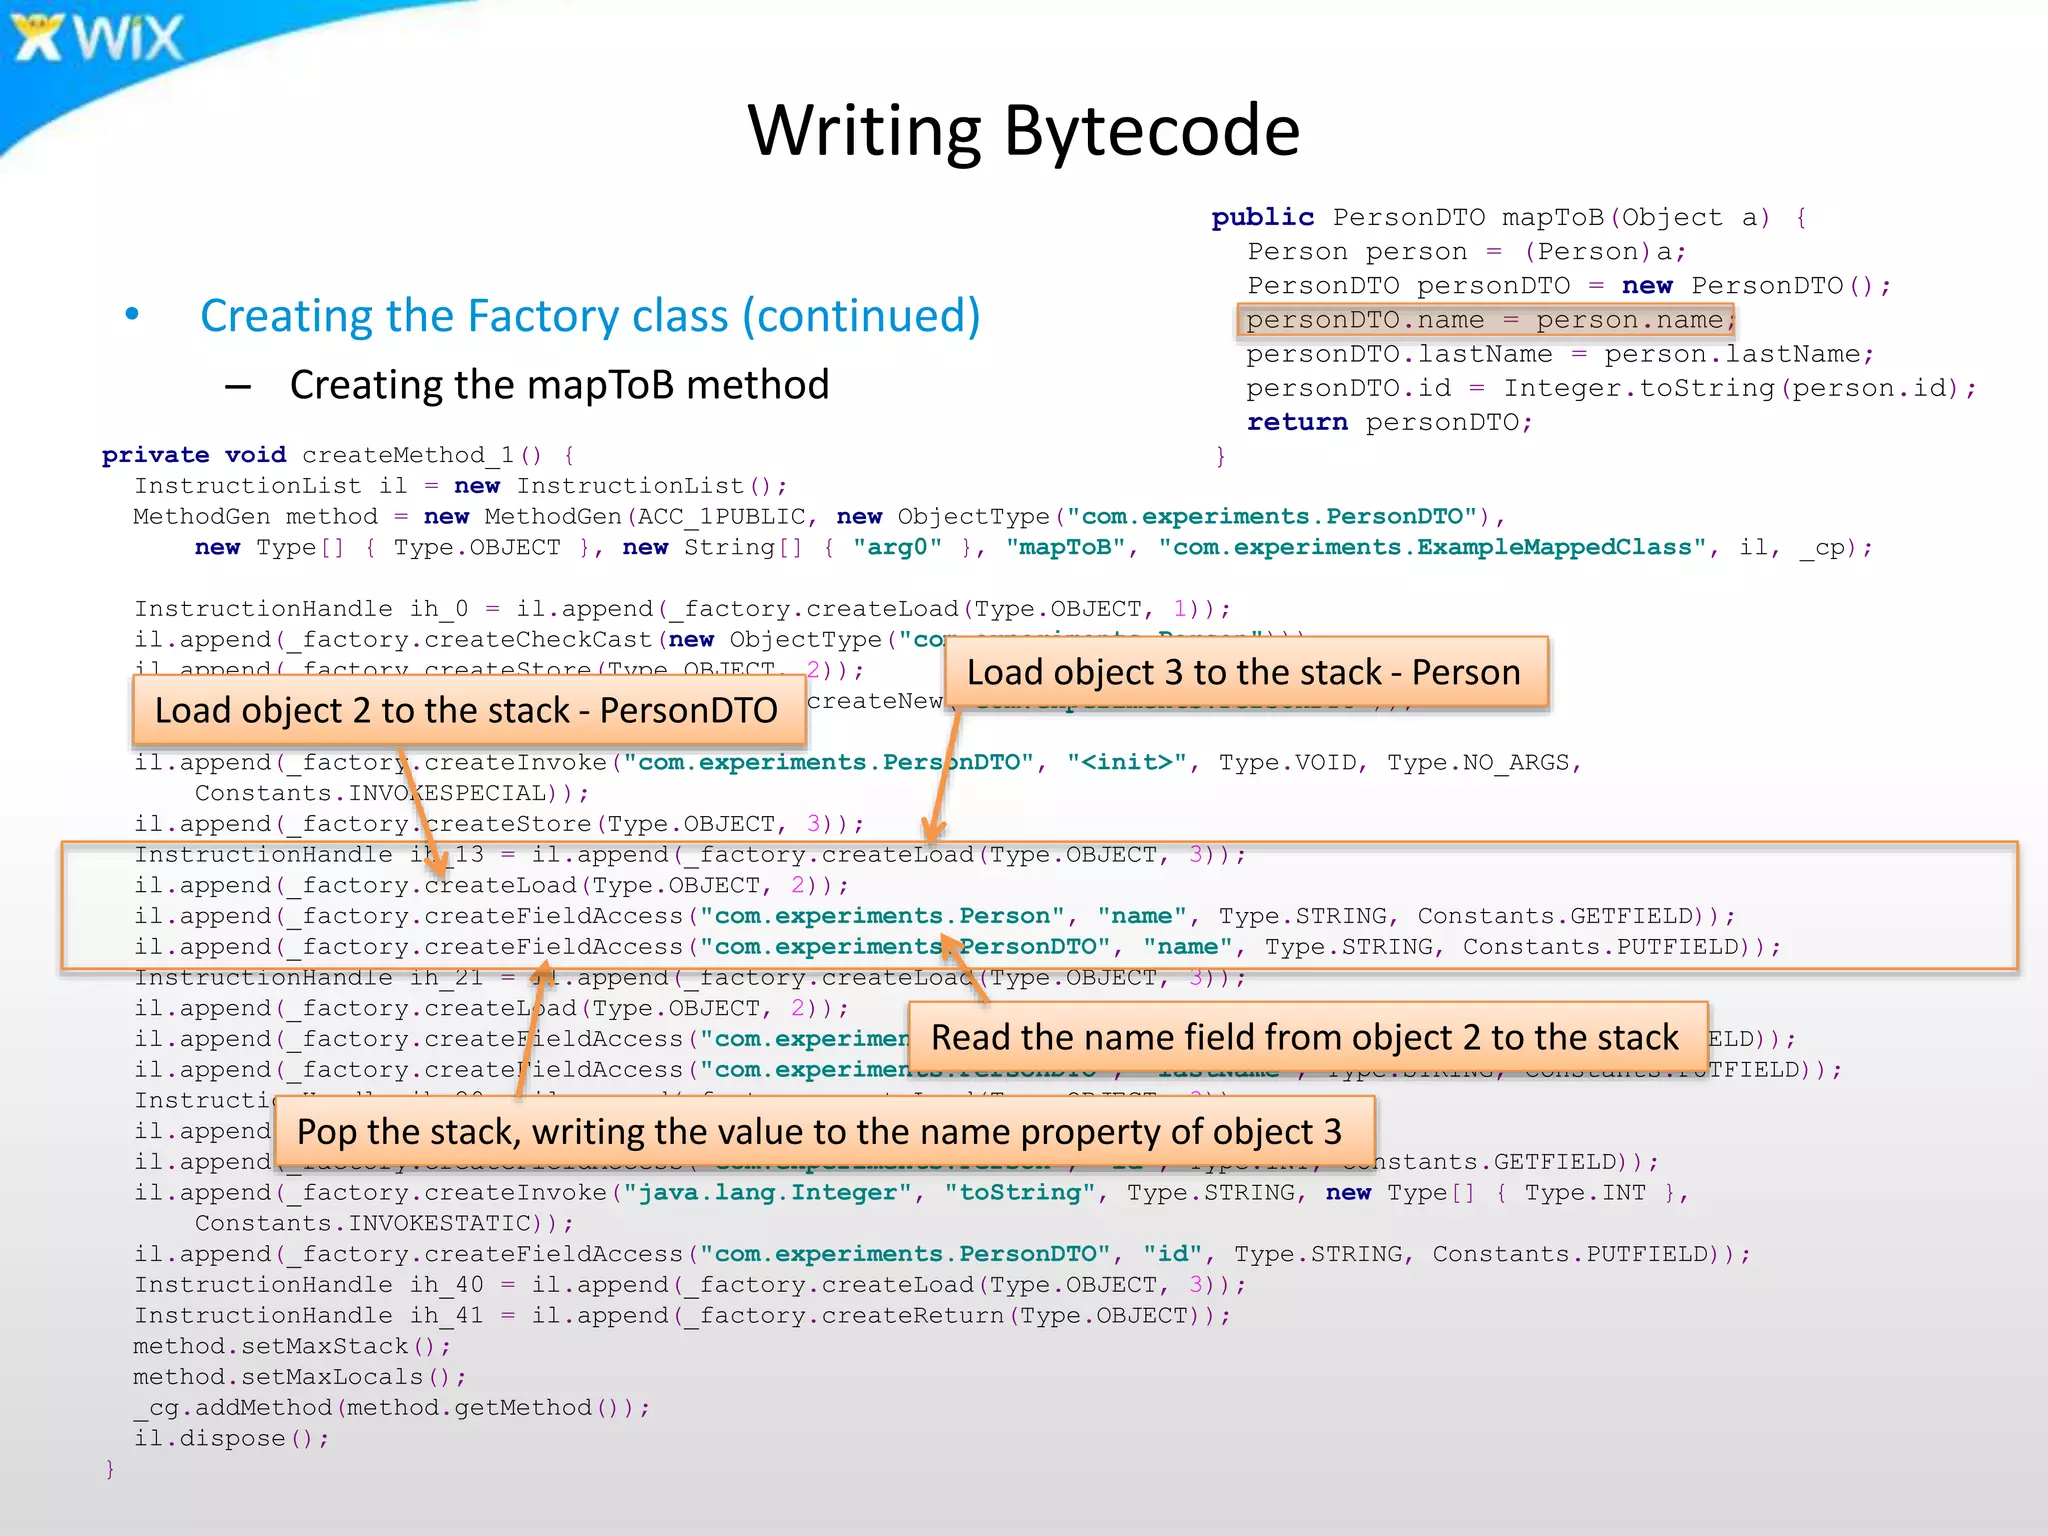The height and width of the screenshot is (1536, 2048).
Task: Click the 'Read the name field from object 2' callout
Action: point(1305,1038)
